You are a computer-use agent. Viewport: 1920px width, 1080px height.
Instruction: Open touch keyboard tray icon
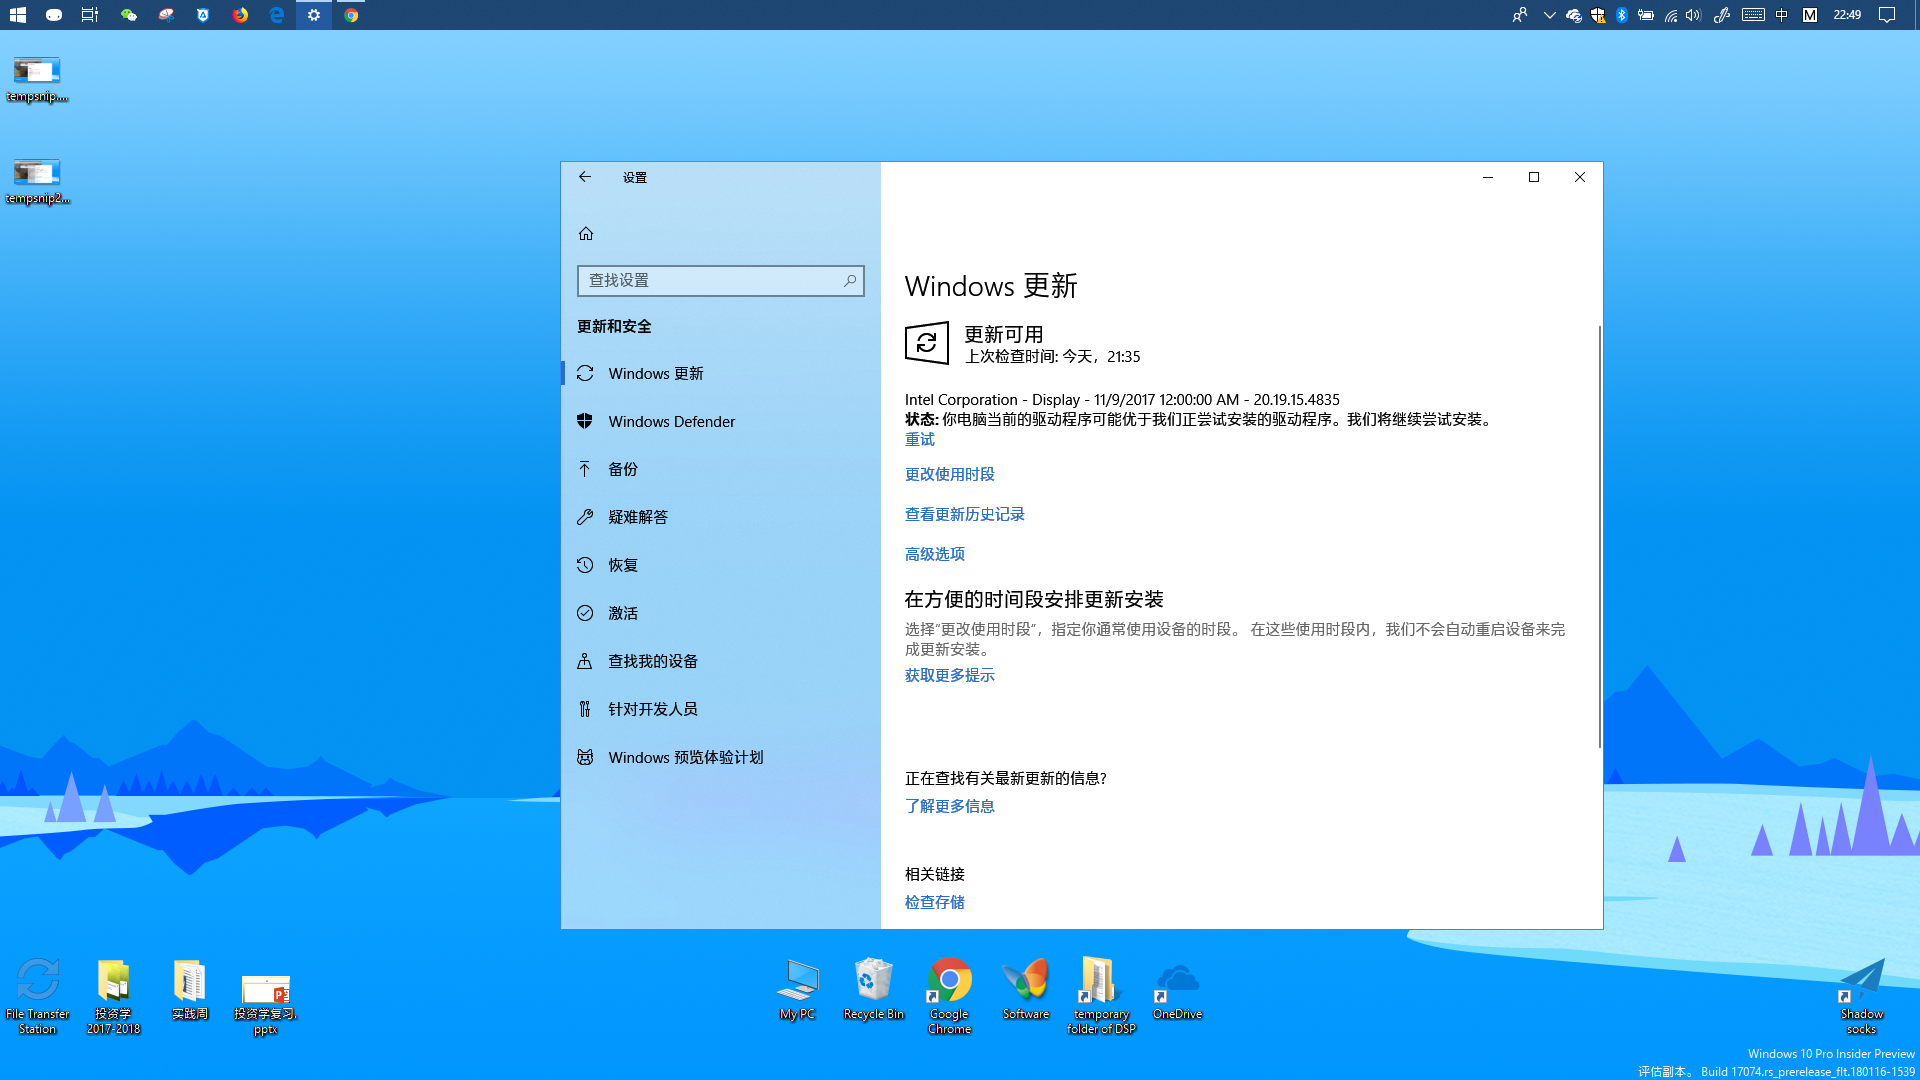[1753, 15]
